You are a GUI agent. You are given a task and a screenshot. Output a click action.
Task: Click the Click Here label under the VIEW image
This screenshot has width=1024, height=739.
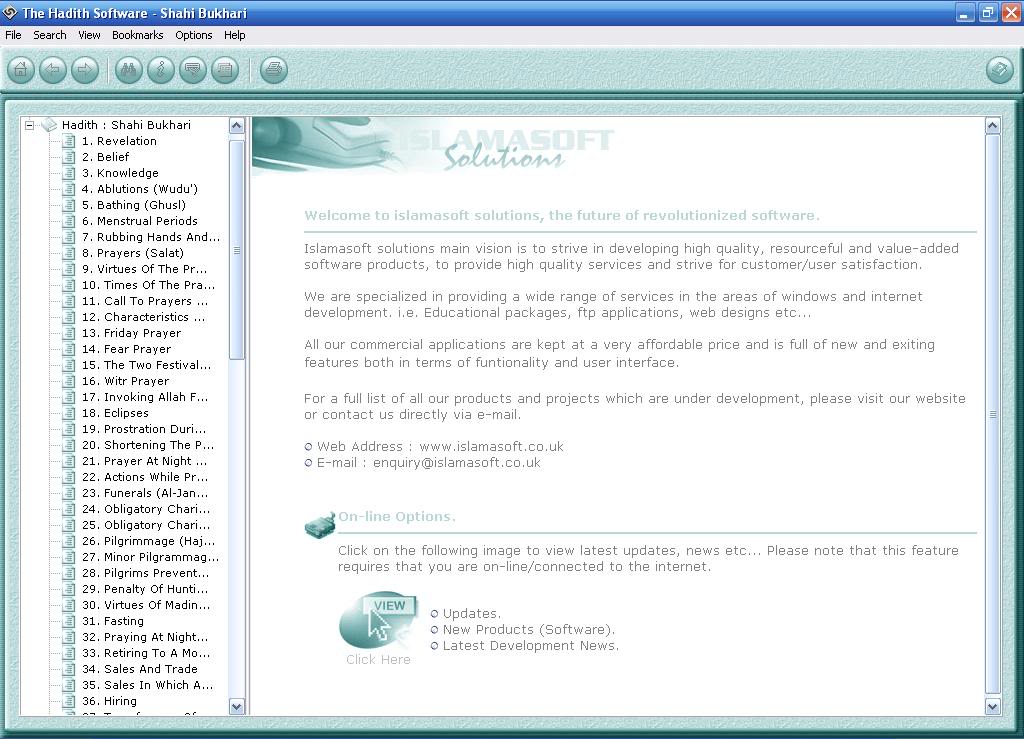[378, 659]
